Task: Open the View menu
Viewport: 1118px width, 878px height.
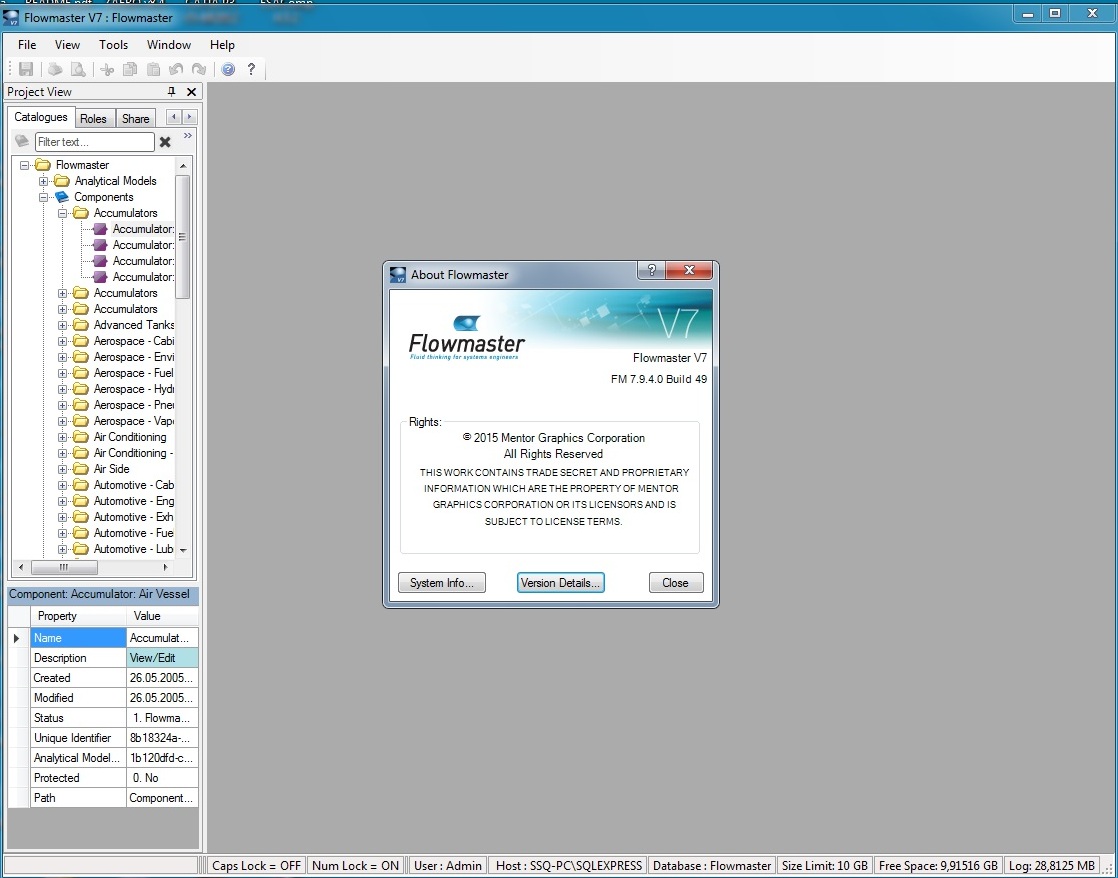Action: (67, 45)
